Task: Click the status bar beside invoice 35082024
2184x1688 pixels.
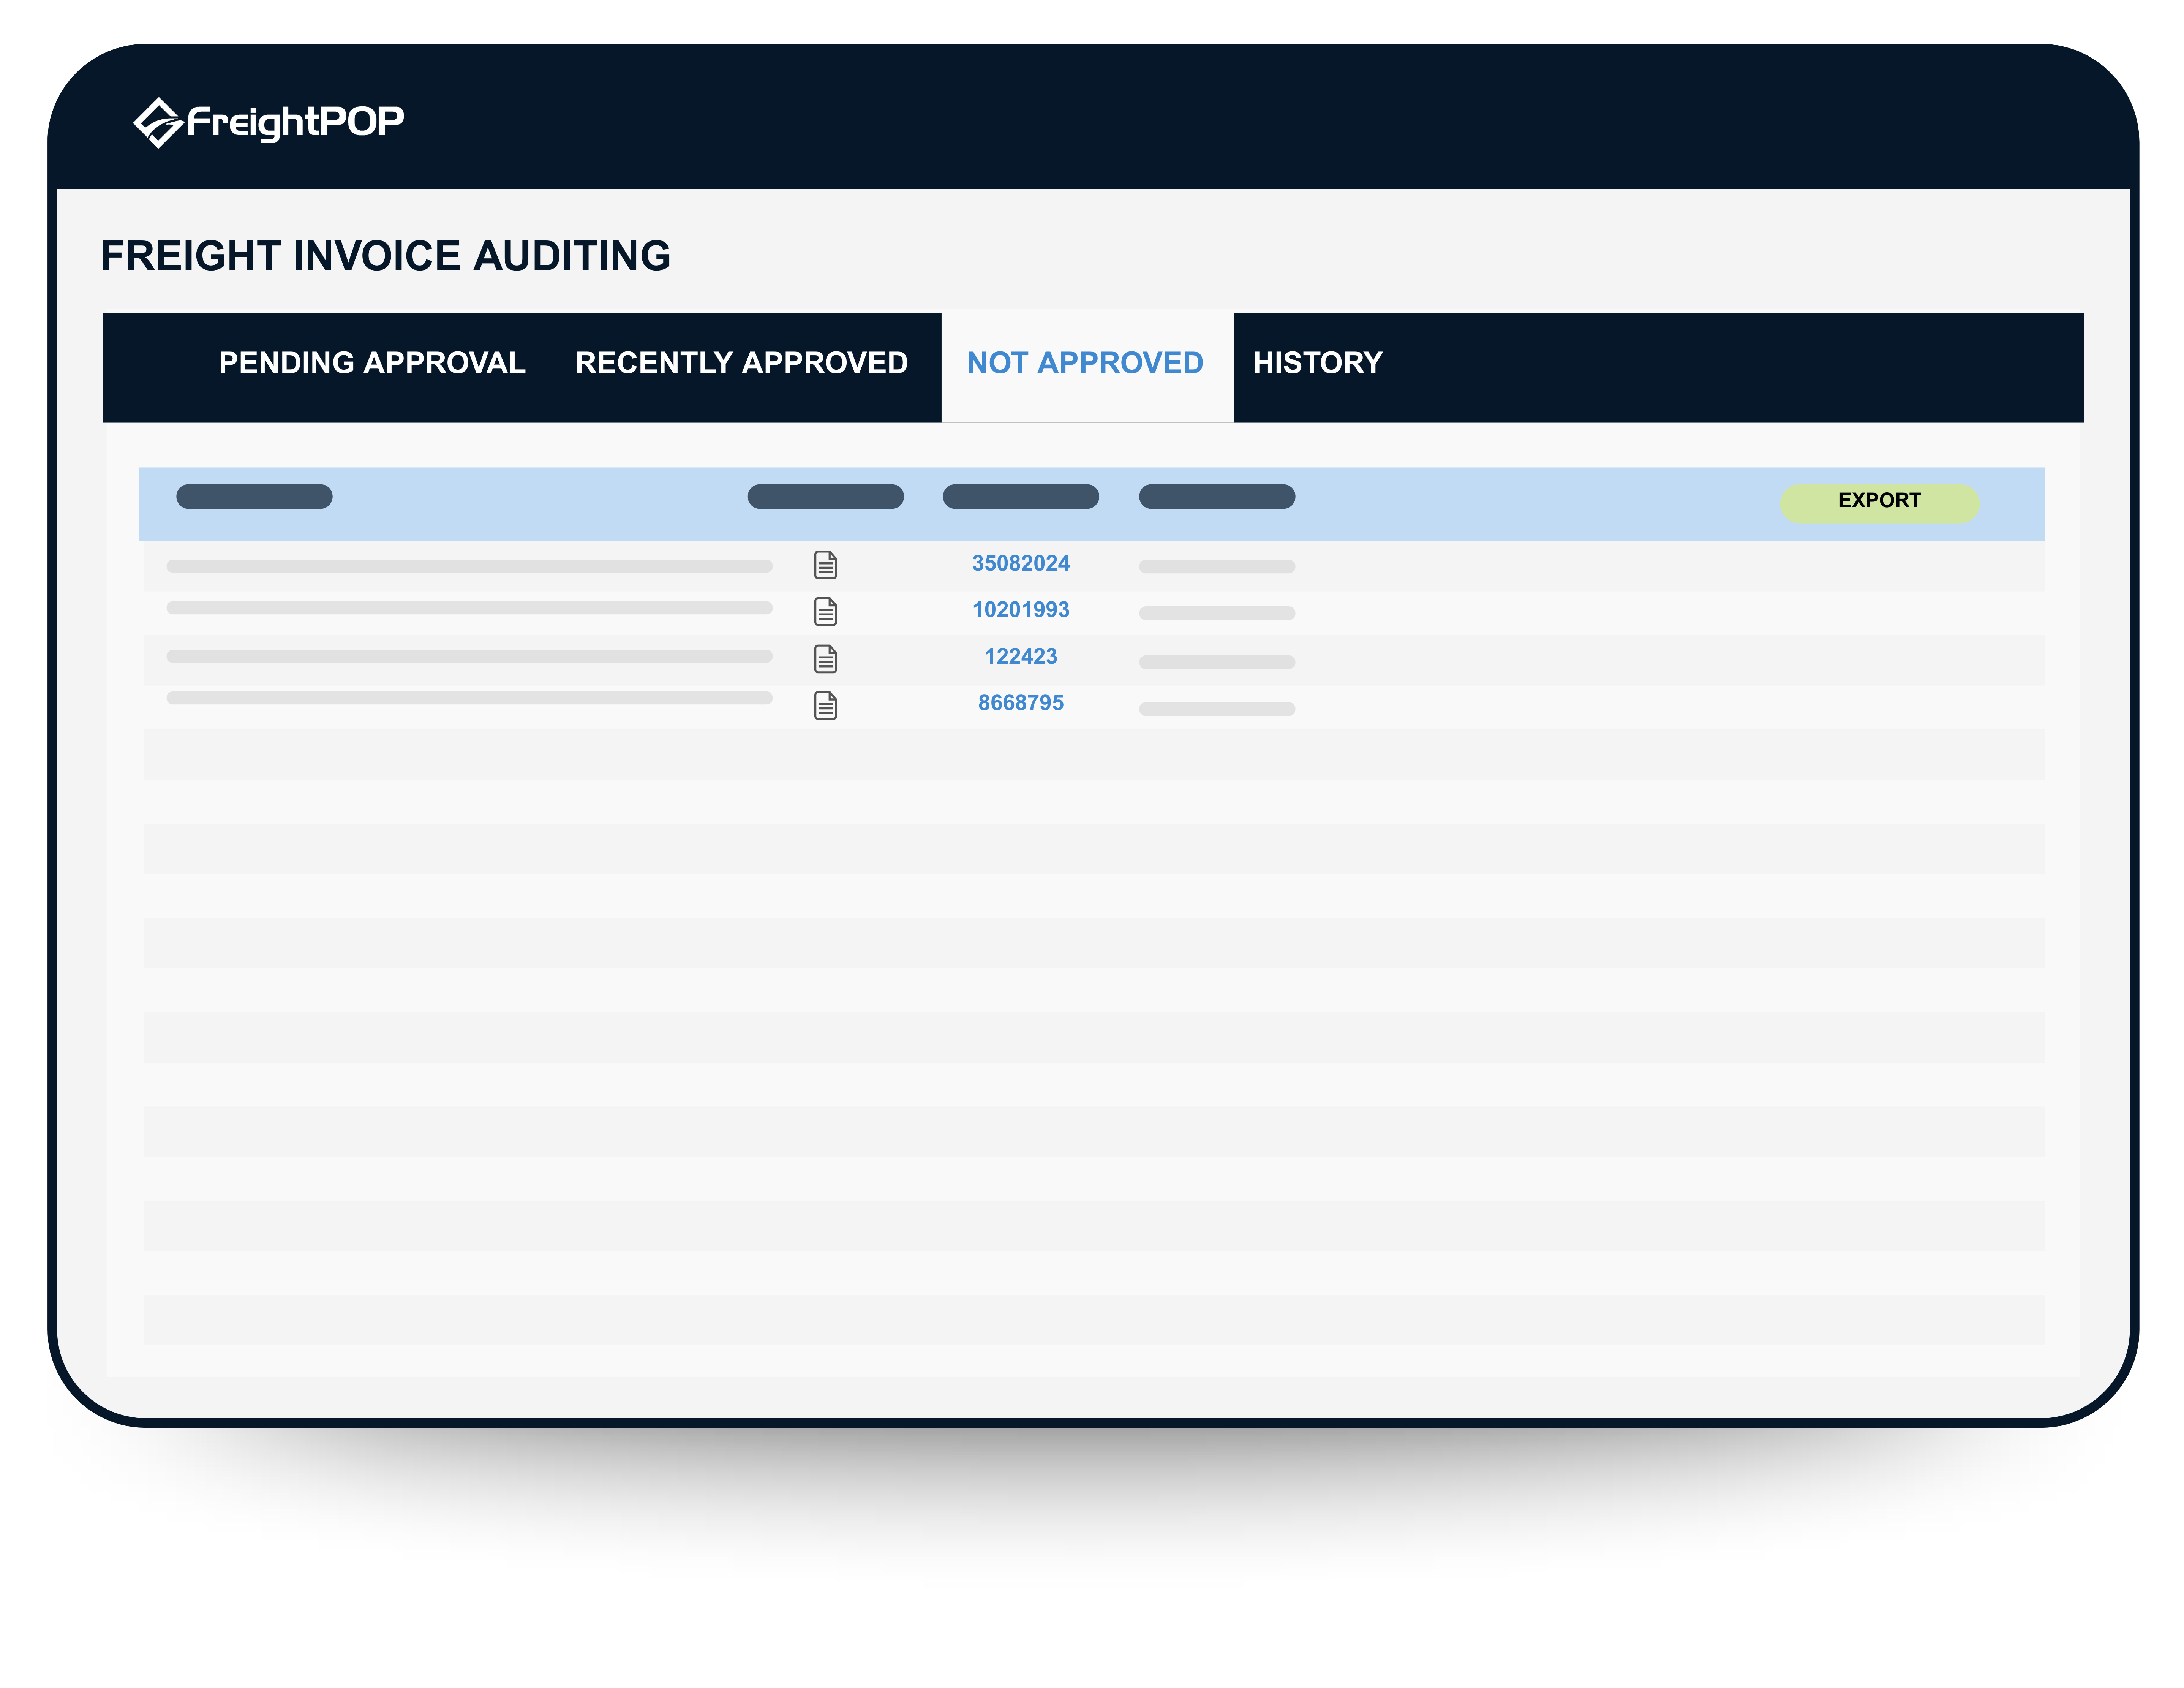Action: 1216,566
